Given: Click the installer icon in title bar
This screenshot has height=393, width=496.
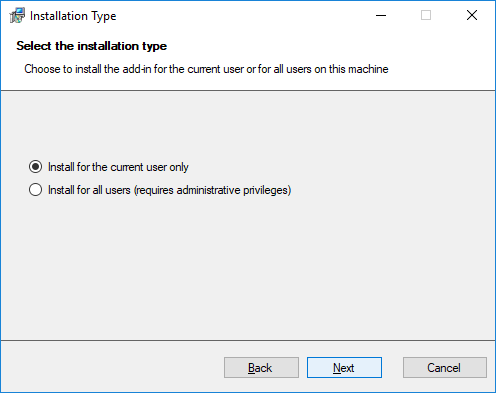Looking at the screenshot, I should tap(17, 15).
